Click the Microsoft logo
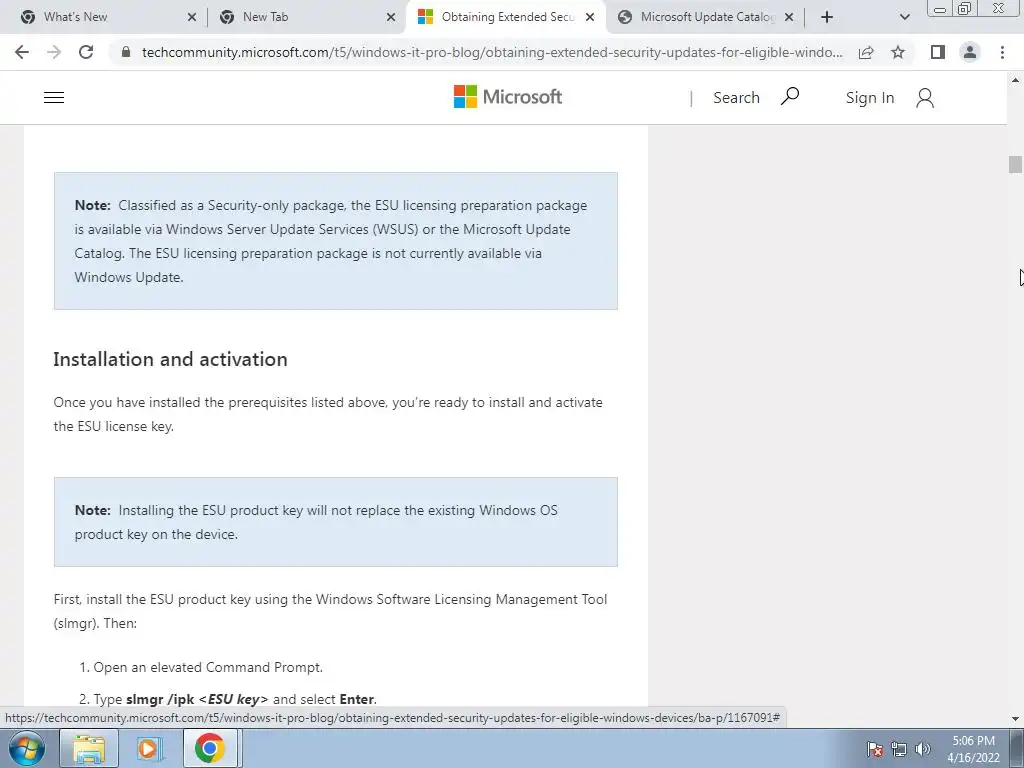1024x768 pixels. 507,97
